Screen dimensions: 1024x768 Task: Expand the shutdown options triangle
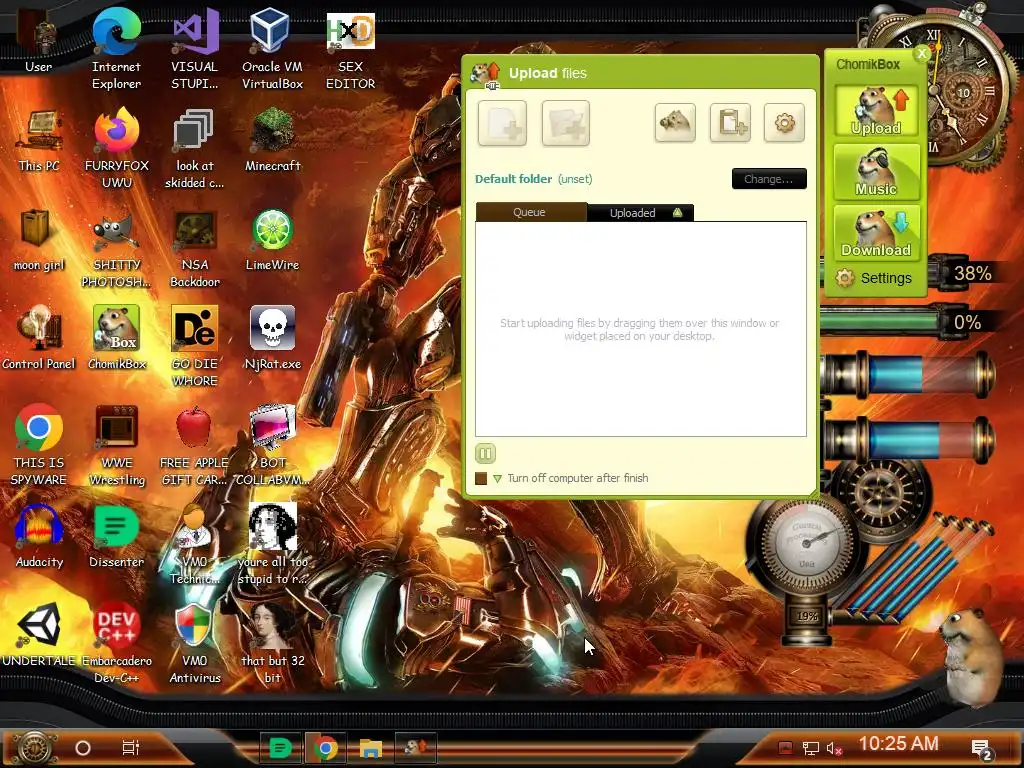pos(498,479)
